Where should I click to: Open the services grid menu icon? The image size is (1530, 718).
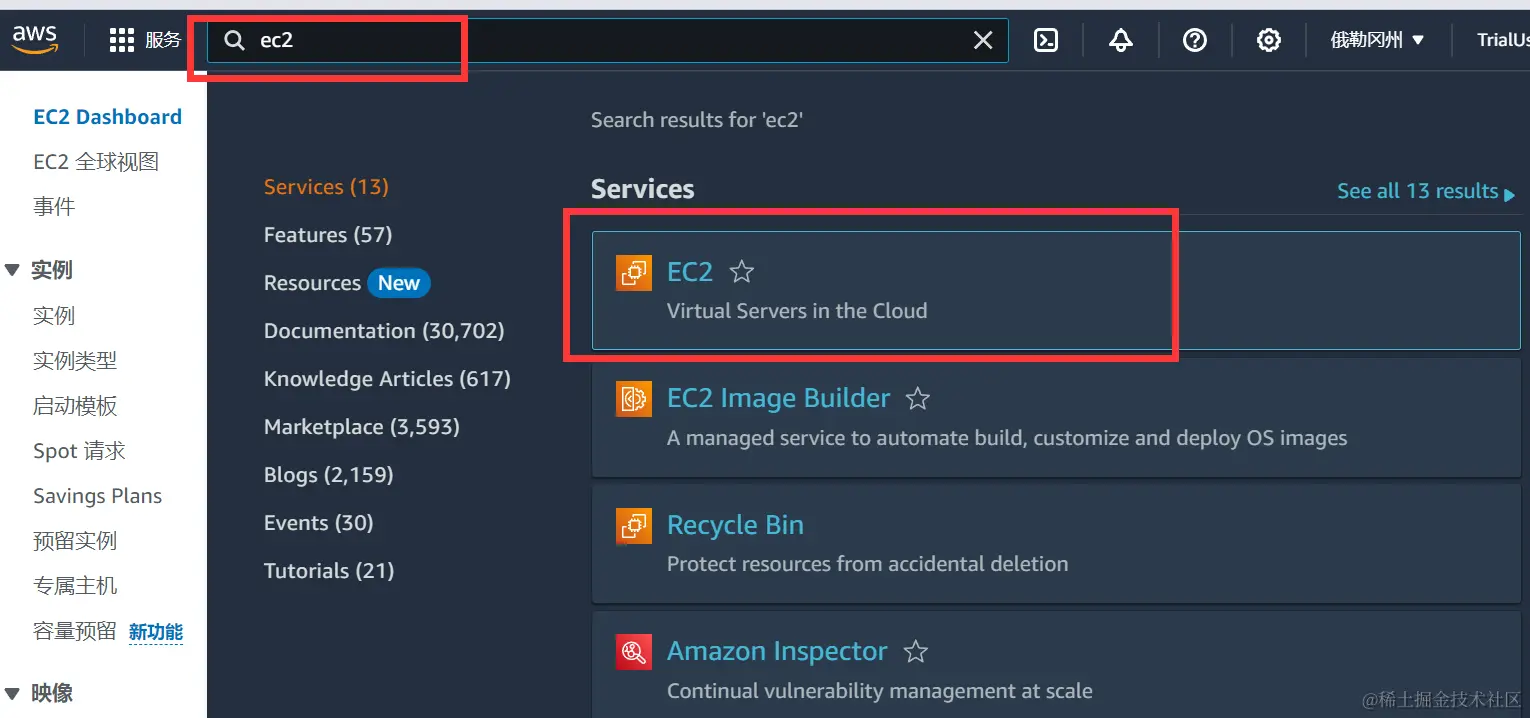click(121, 40)
